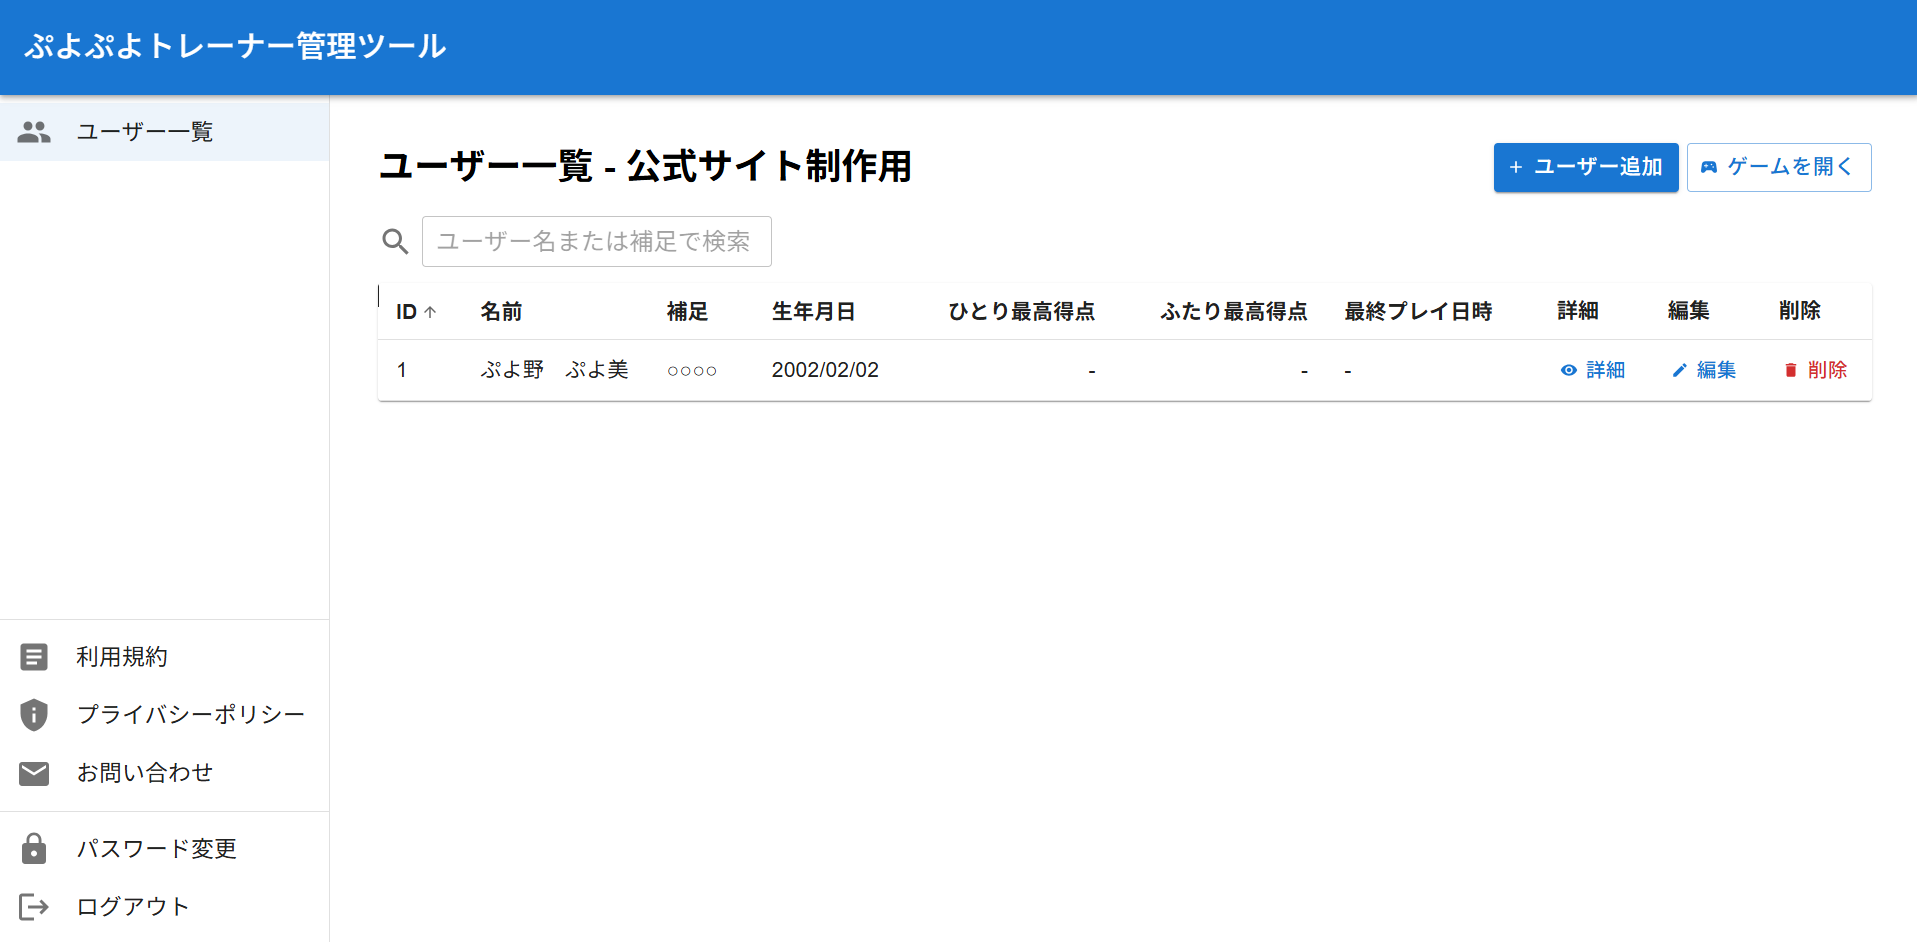Select the name cell ぷよ野 ぷよ美
The width and height of the screenshot is (1917, 942).
point(554,370)
